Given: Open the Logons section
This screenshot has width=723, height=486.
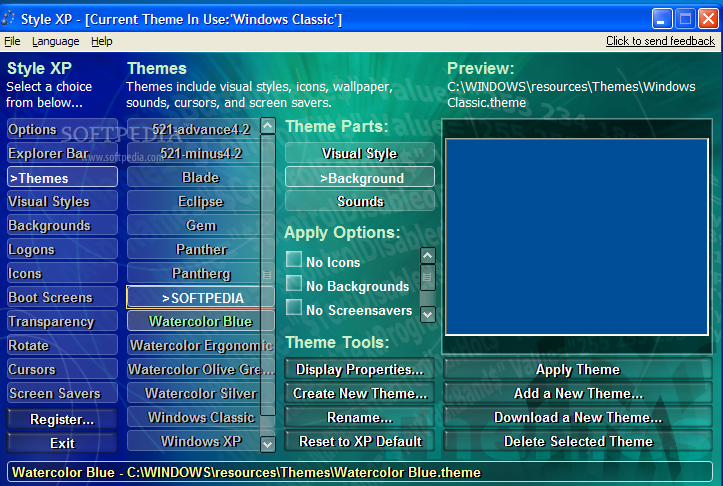Looking at the screenshot, I should click(x=62, y=249).
